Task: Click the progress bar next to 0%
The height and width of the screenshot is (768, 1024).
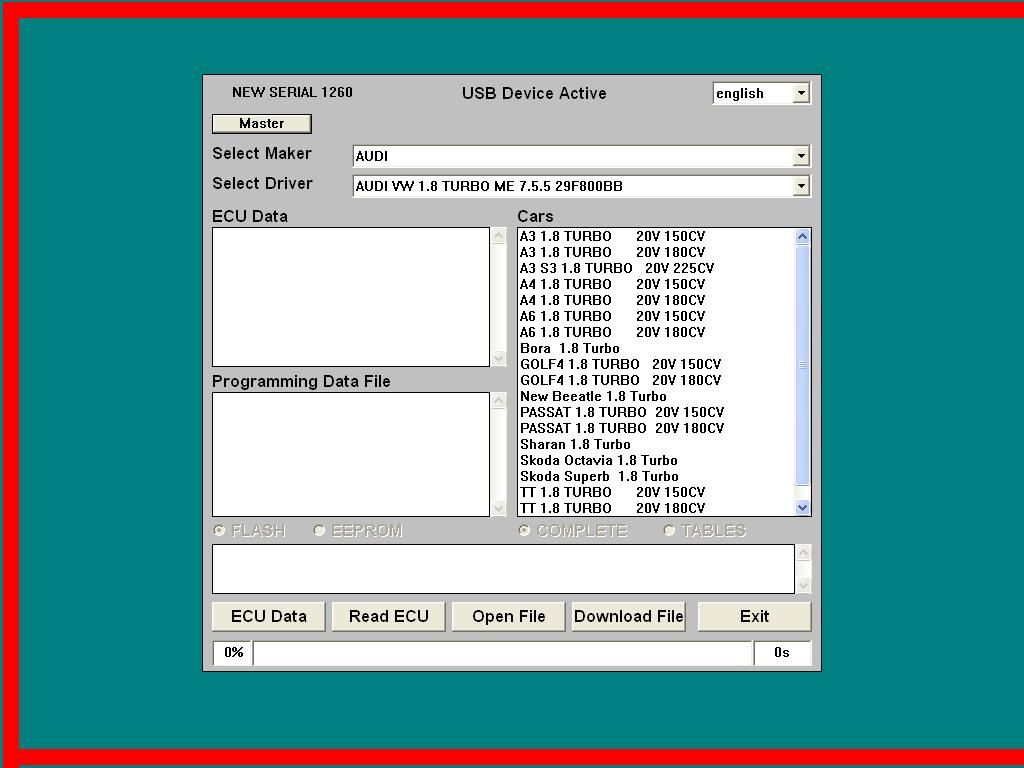Action: [x=503, y=652]
